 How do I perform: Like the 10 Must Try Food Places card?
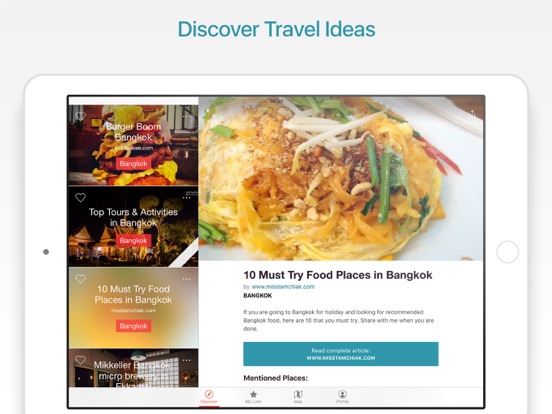(x=81, y=279)
